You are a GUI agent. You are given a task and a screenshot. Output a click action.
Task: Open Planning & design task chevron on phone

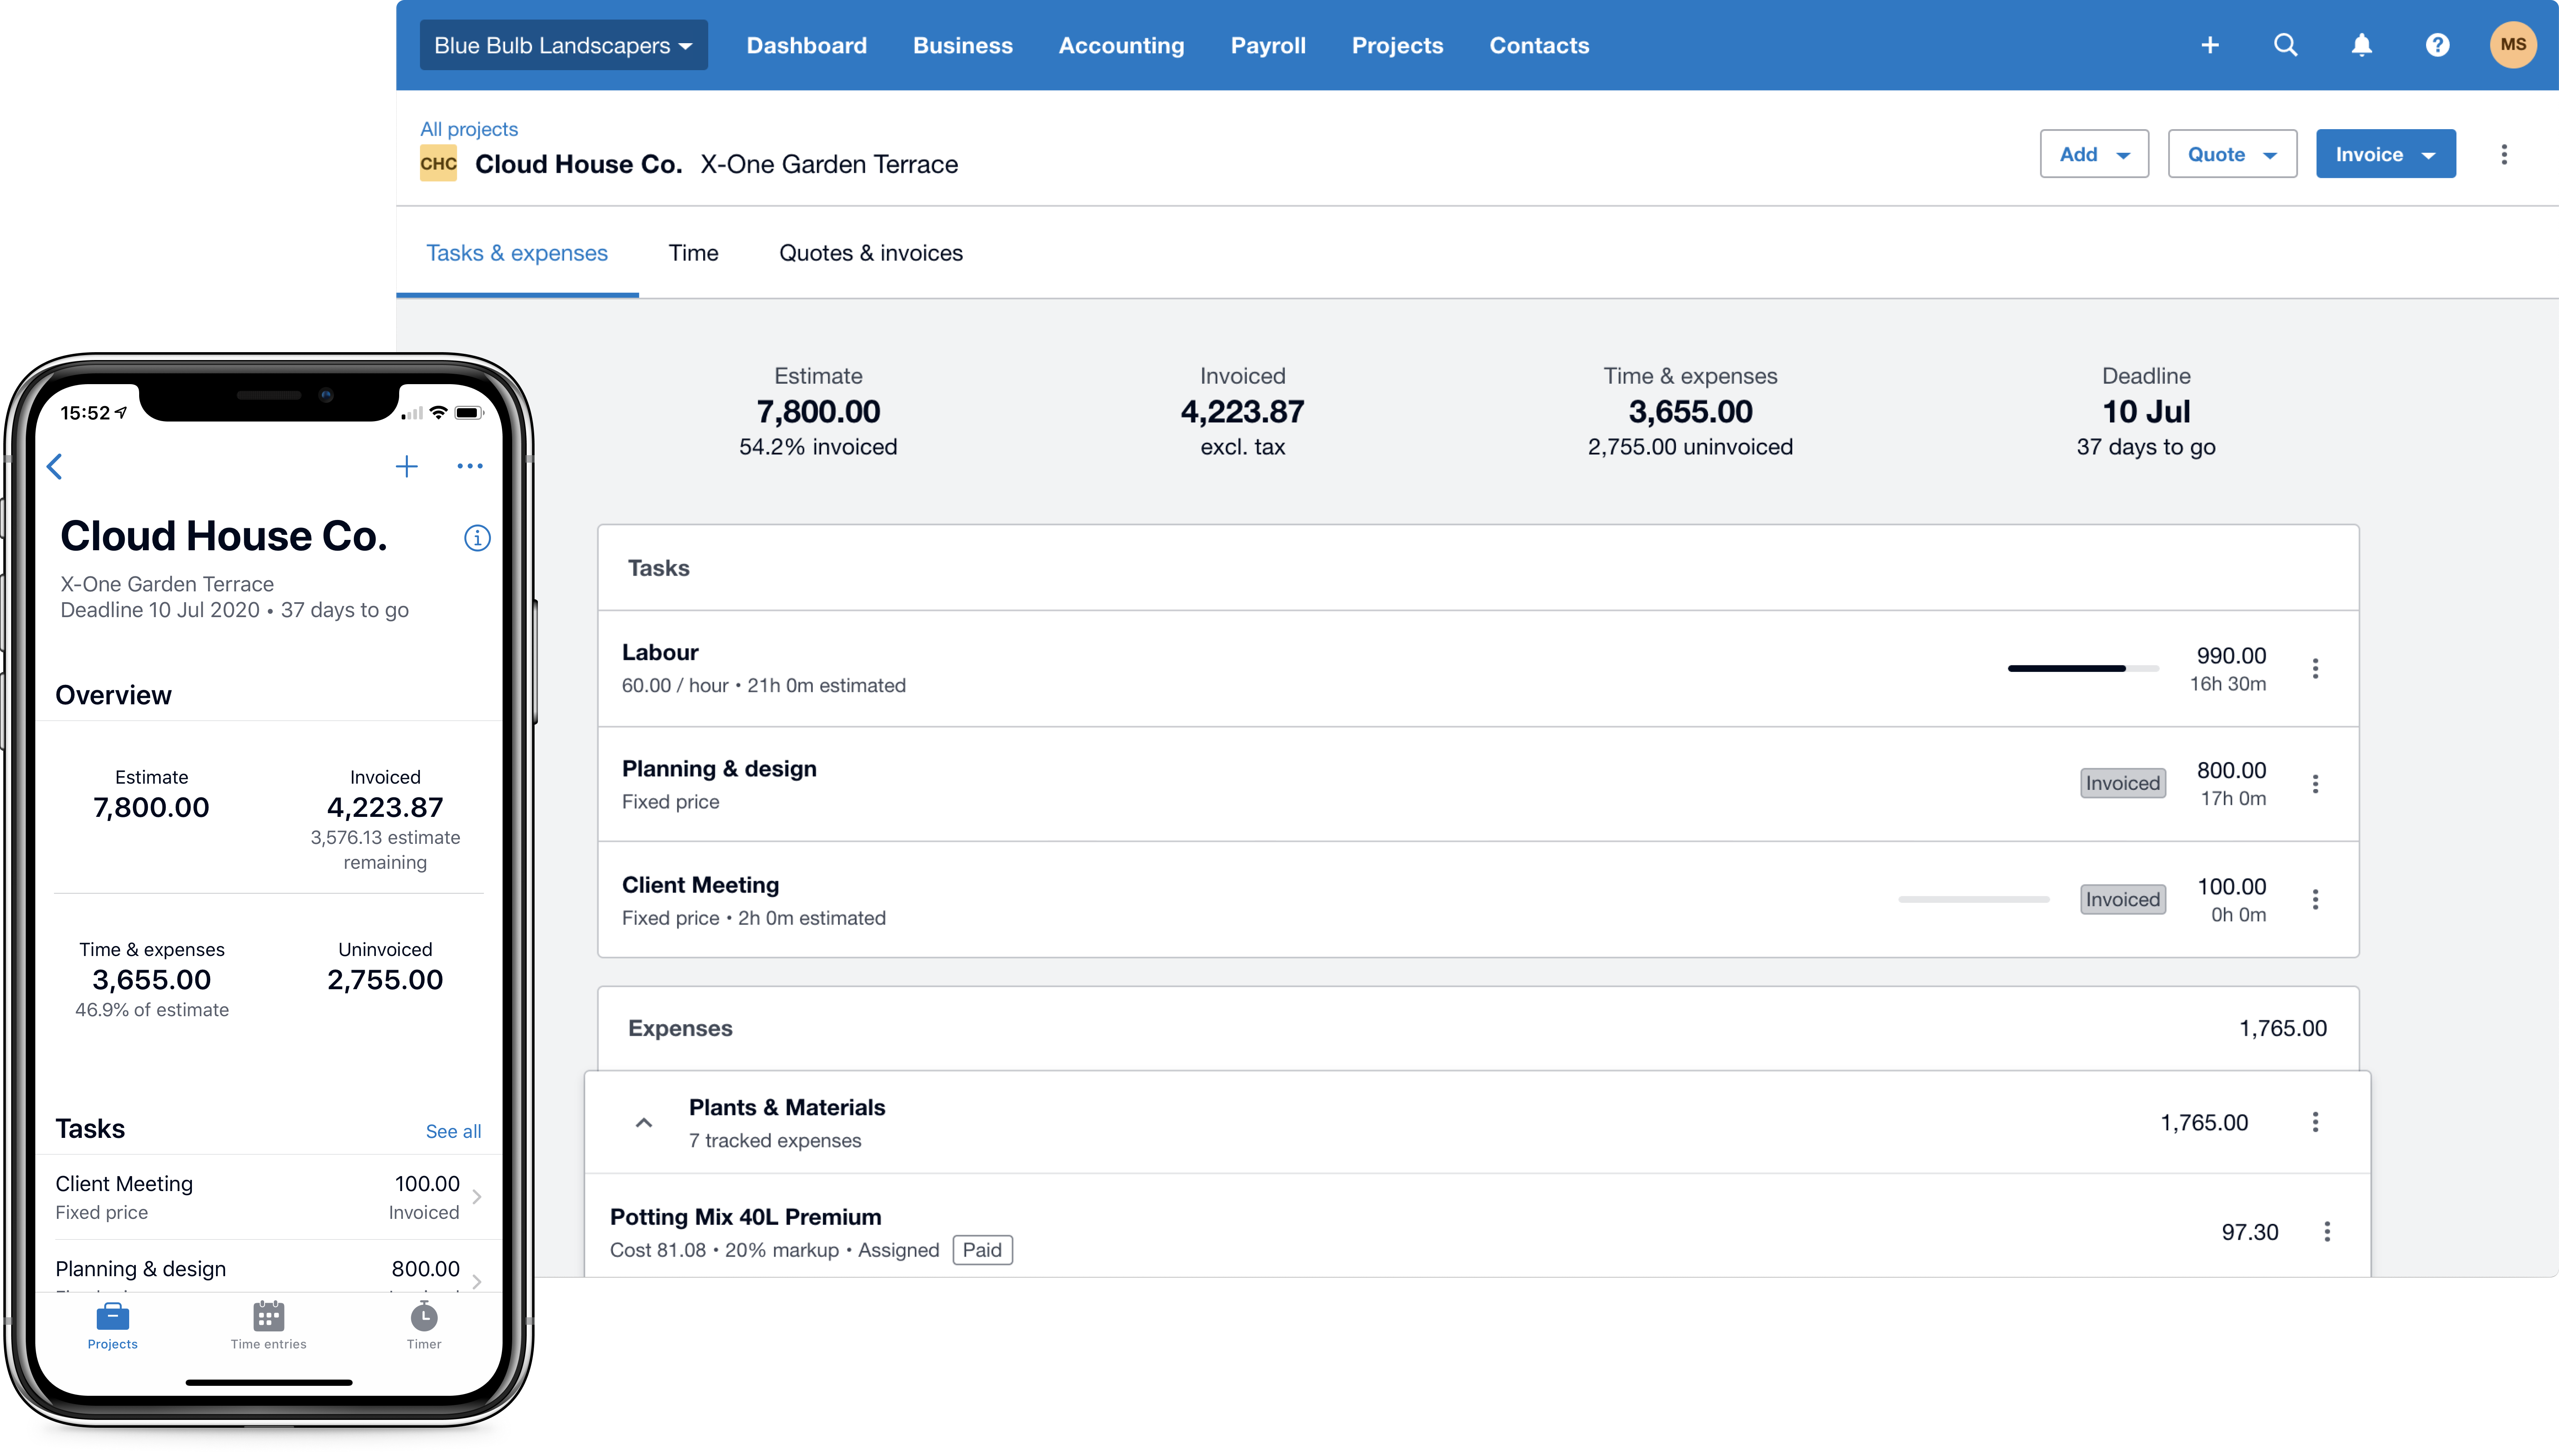(x=477, y=1281)
